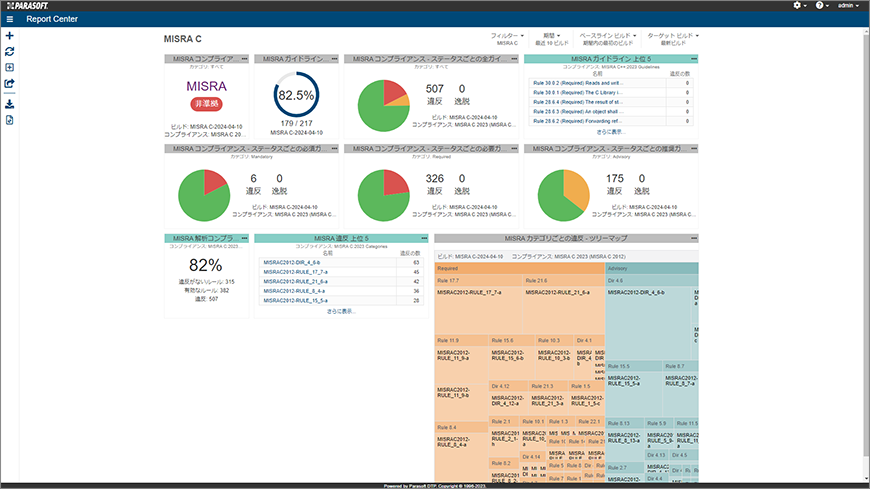Click the Dir 4.6 treemap group header
This screenshot has height=489, width=870.
[652, 280]
